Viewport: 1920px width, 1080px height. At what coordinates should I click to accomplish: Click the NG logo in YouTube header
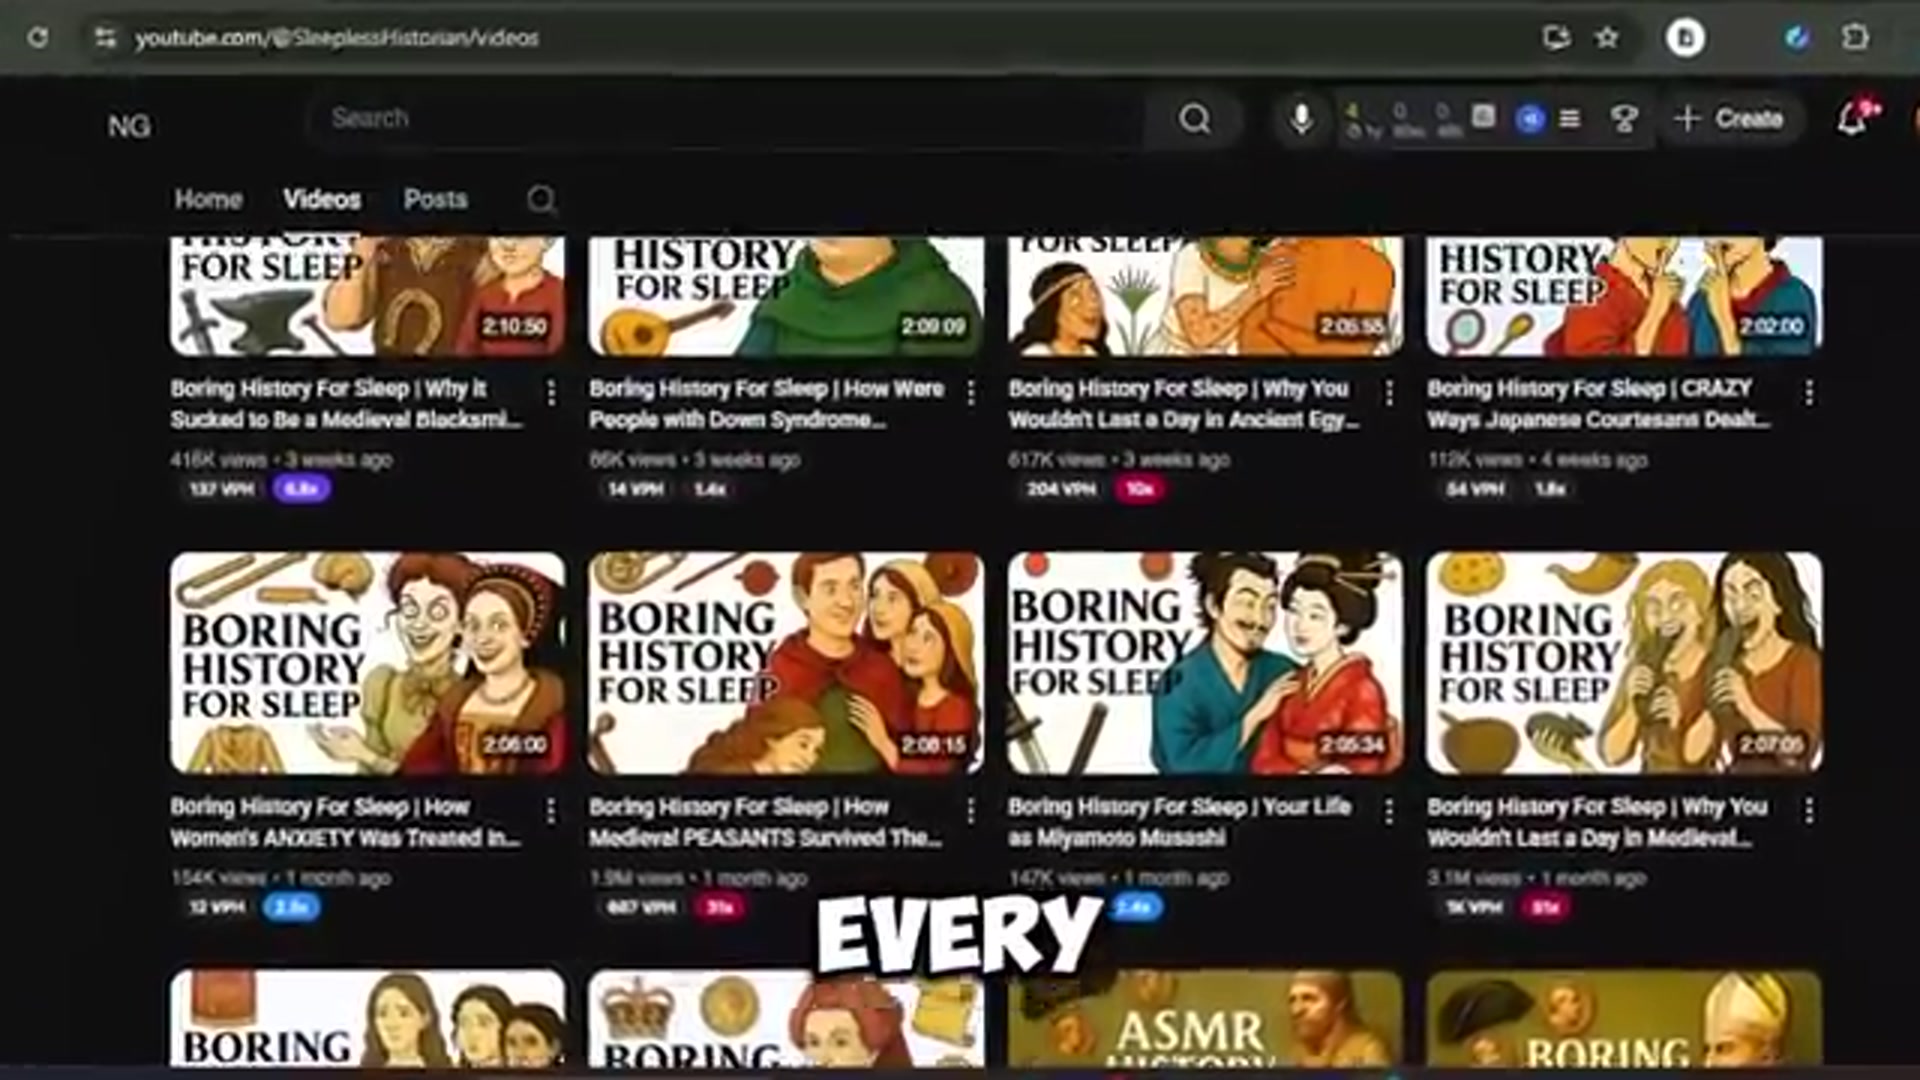coord(129,126)
